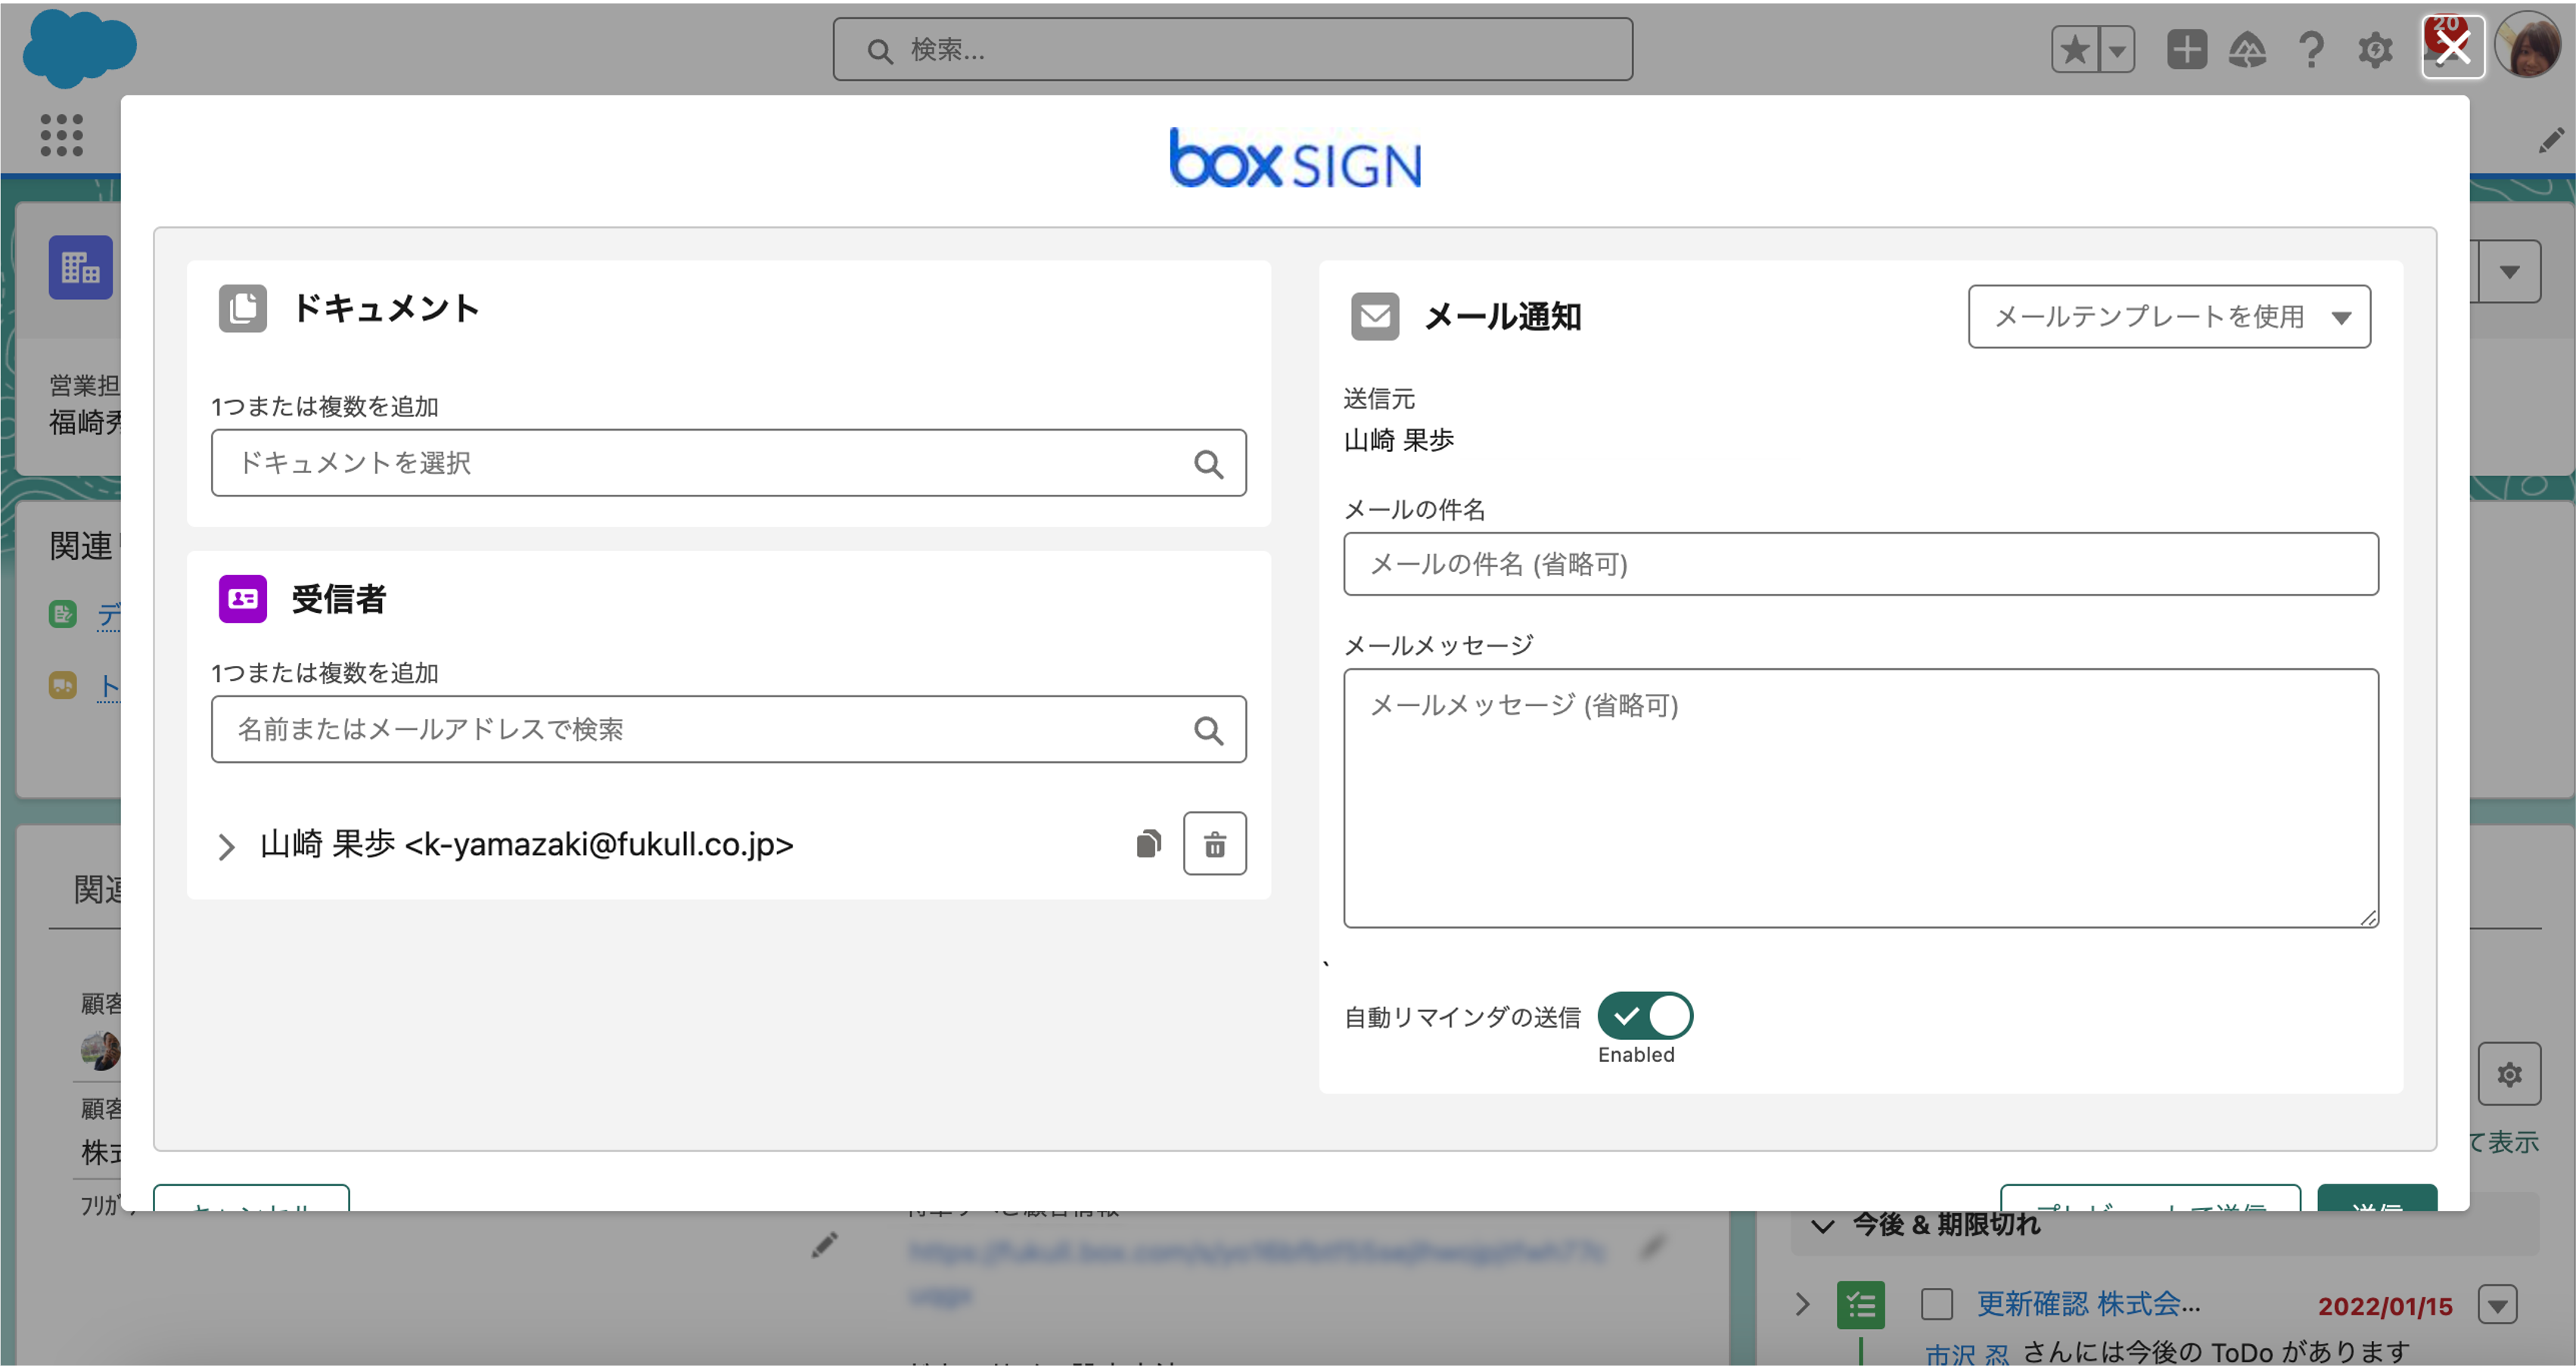2576x1366 pixels.
Task: Click the 山崎 果歩 sender name text
Action: coord(1398,440)
